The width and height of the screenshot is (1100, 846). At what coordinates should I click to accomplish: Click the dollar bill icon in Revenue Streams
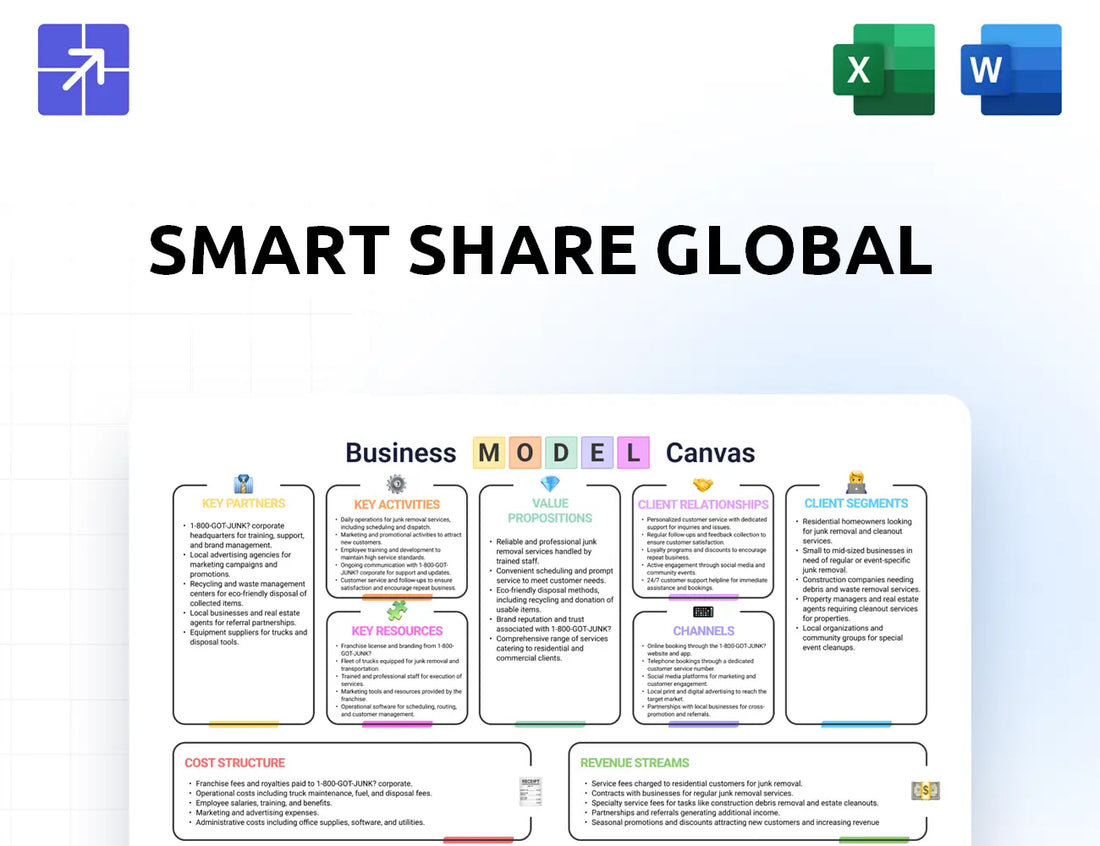(x=925, y=791)
